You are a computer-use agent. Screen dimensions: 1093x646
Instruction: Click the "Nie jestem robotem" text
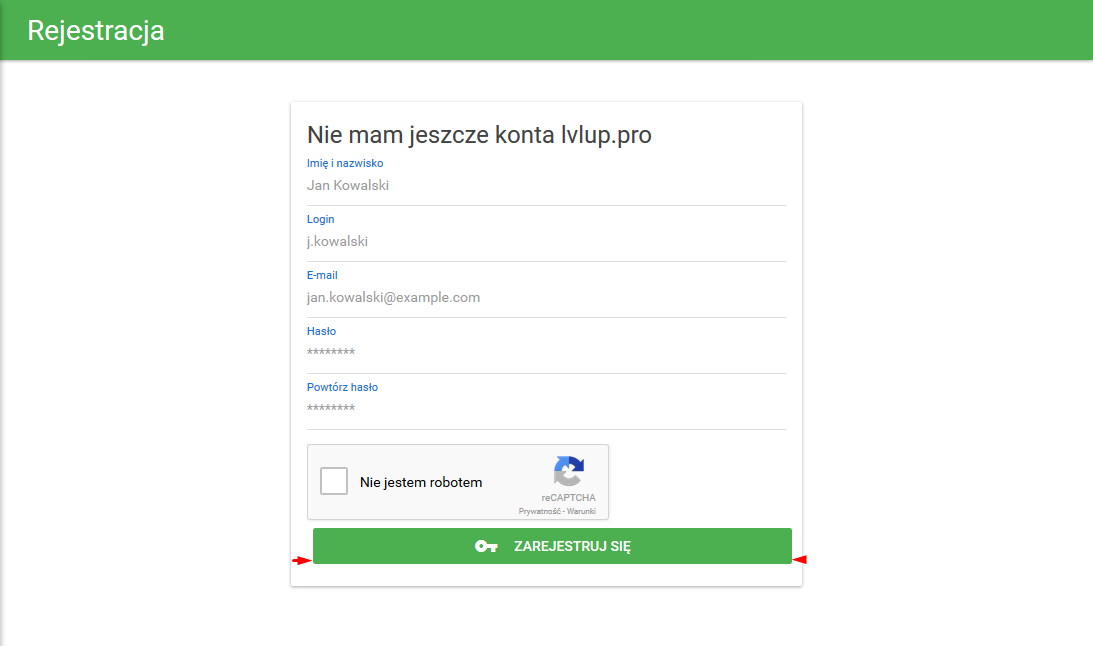tap(421, 482)
